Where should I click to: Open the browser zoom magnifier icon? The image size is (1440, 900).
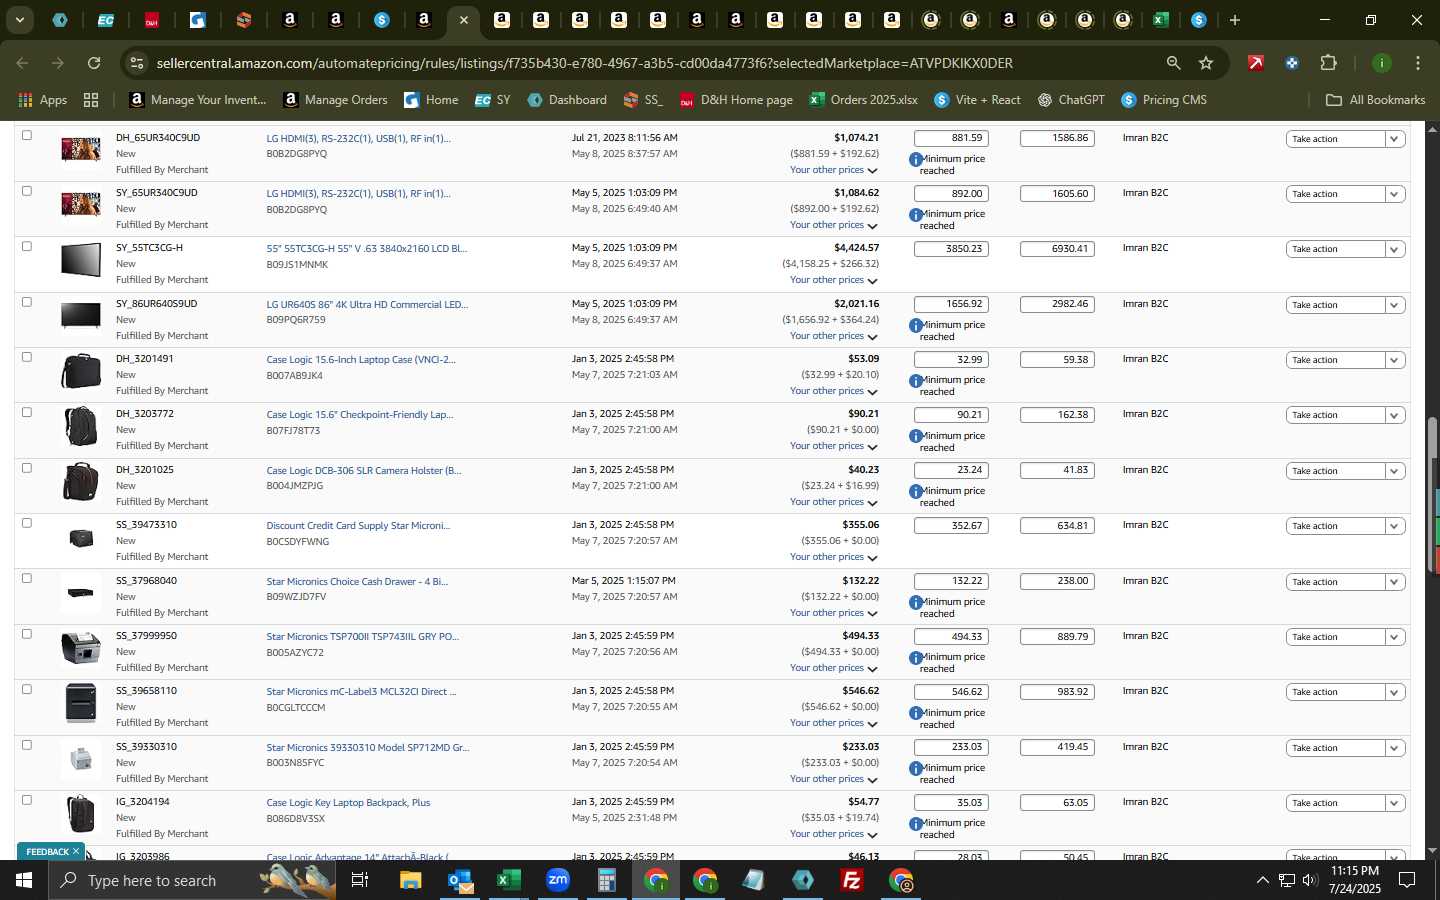[x=1173, y=63]
